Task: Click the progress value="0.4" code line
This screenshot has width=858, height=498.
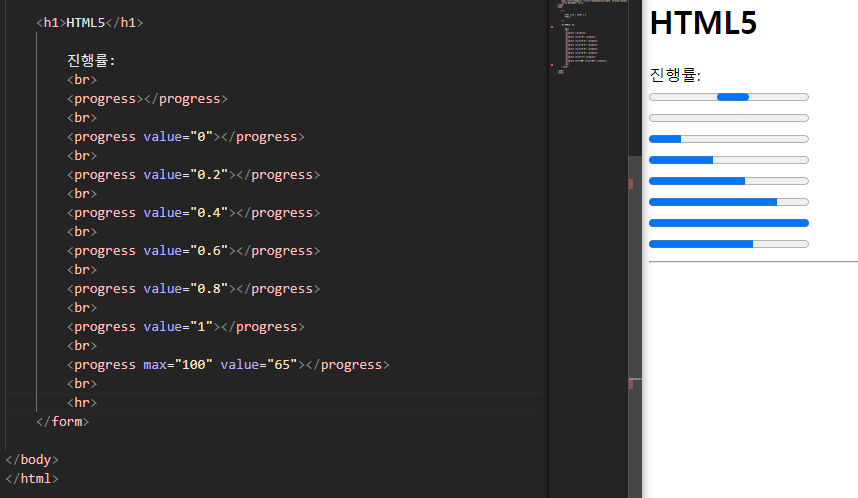Action: click(x=193, y=213)
